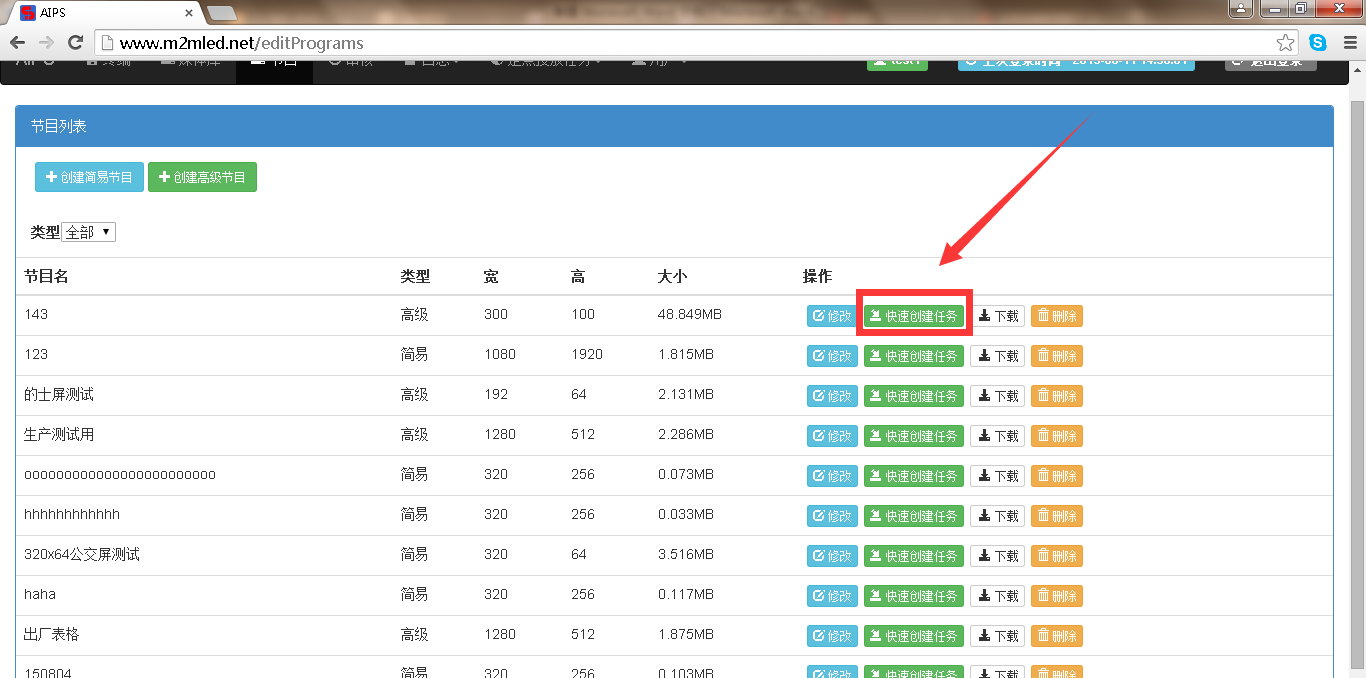Quick-create a task for program 123
The image size is (1366, 678).
coord(914,356)
